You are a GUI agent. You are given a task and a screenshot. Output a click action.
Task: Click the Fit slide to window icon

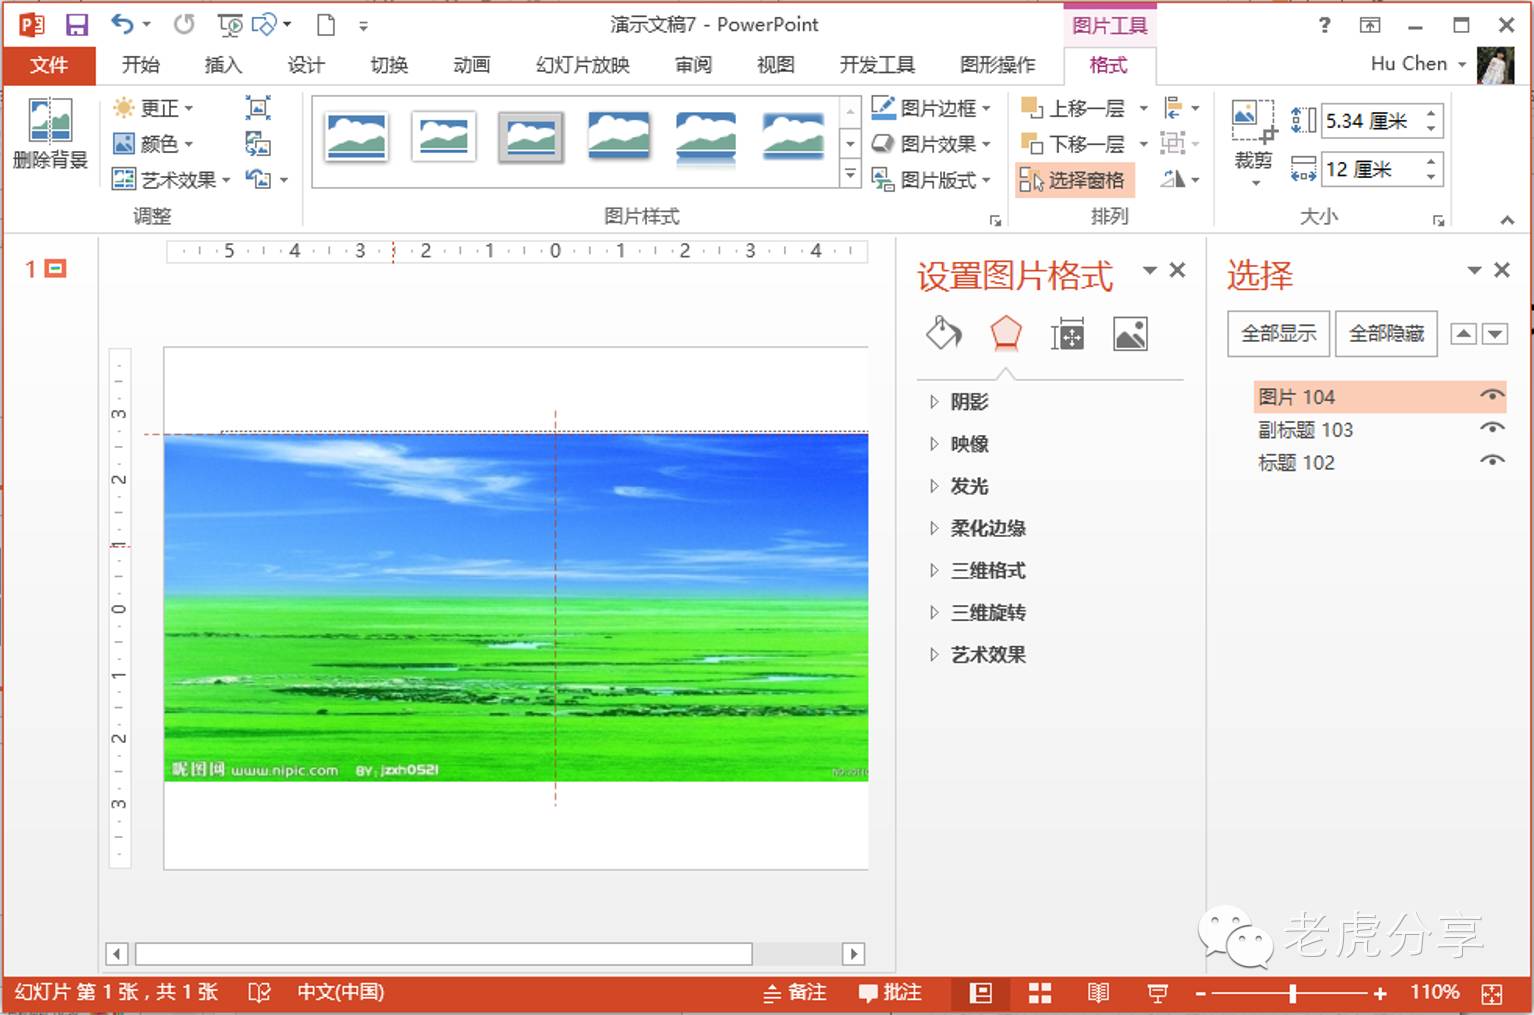tap(1492, 993)
